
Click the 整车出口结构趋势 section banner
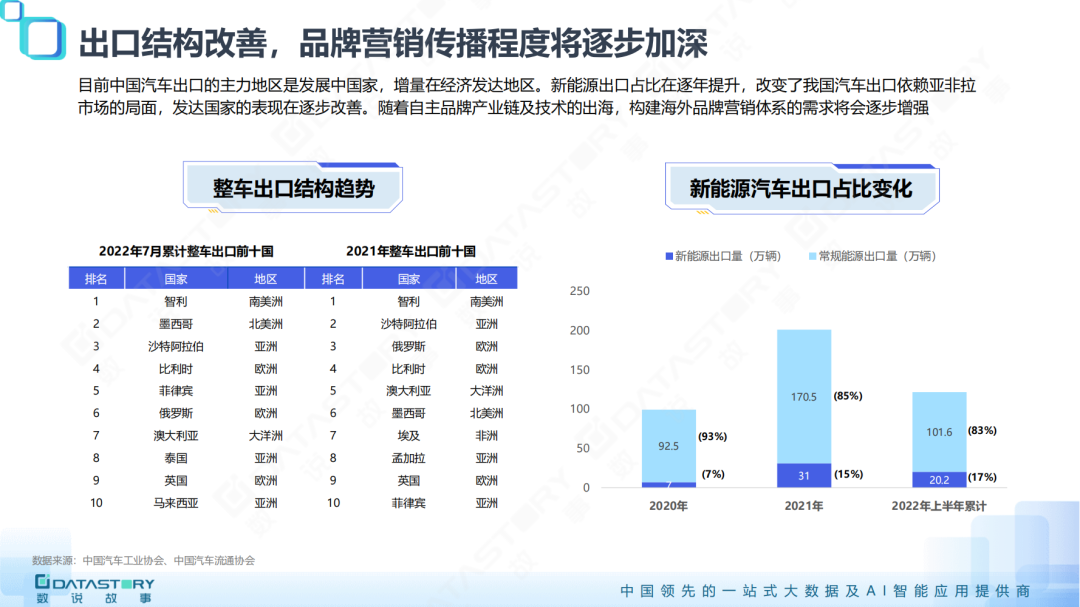293,187
